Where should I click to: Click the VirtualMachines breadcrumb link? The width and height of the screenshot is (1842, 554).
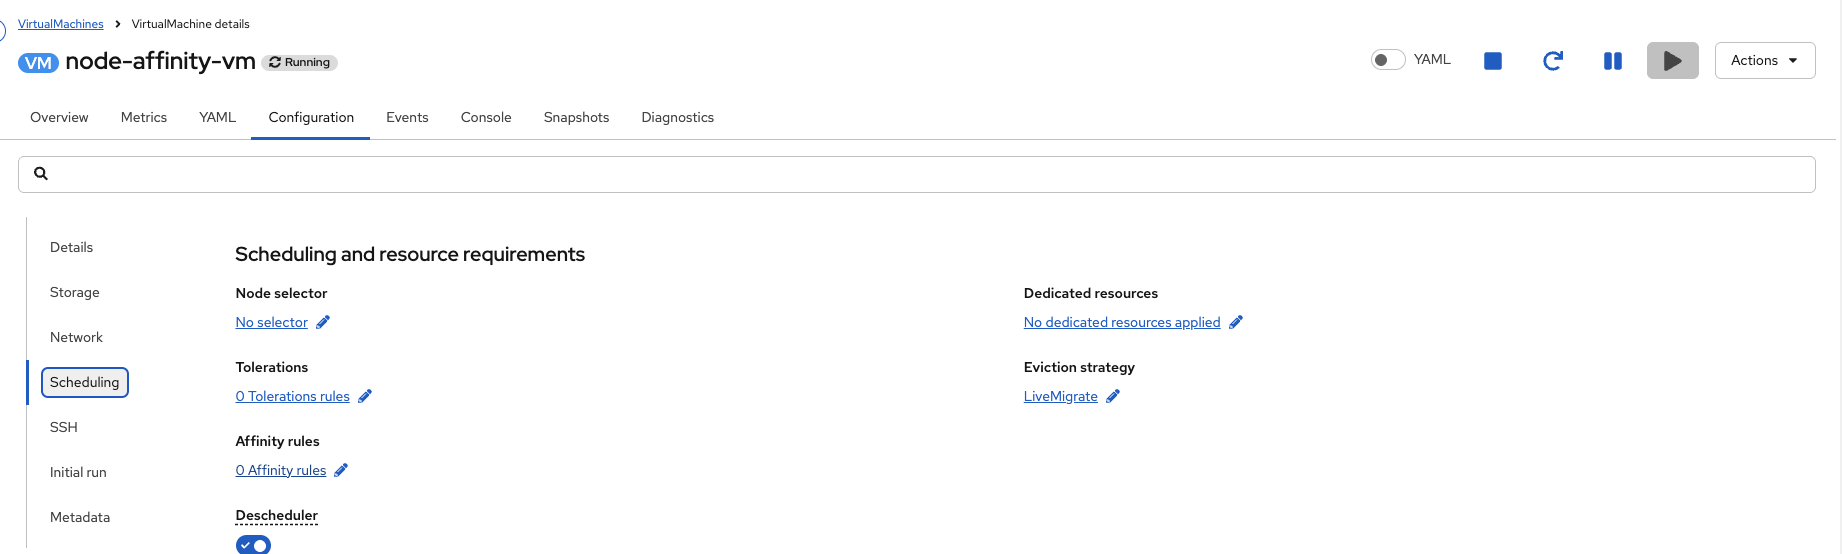pyautogui.click(x=60, y=24)
